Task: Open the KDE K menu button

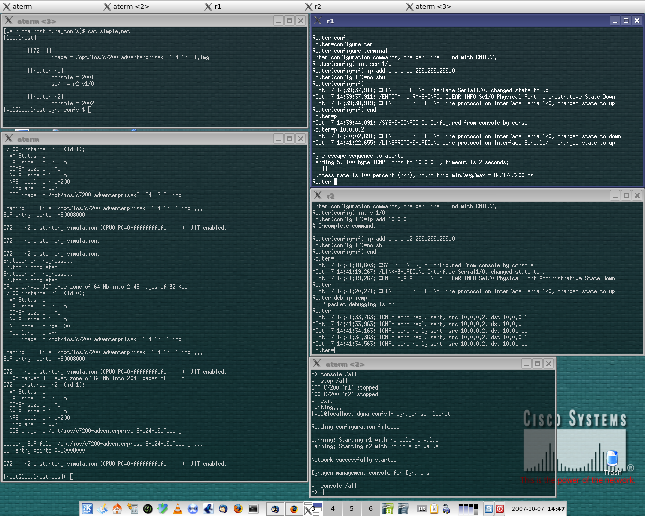Action: (x=87, y=509)
